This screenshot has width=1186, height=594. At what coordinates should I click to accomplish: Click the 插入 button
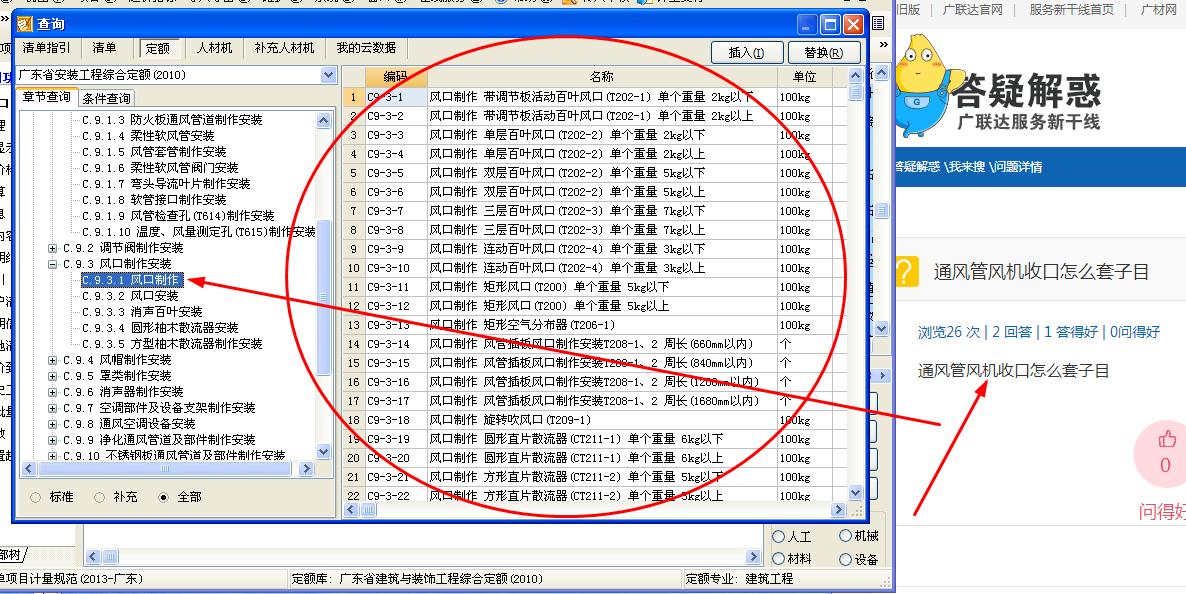(x=746, y=53)
